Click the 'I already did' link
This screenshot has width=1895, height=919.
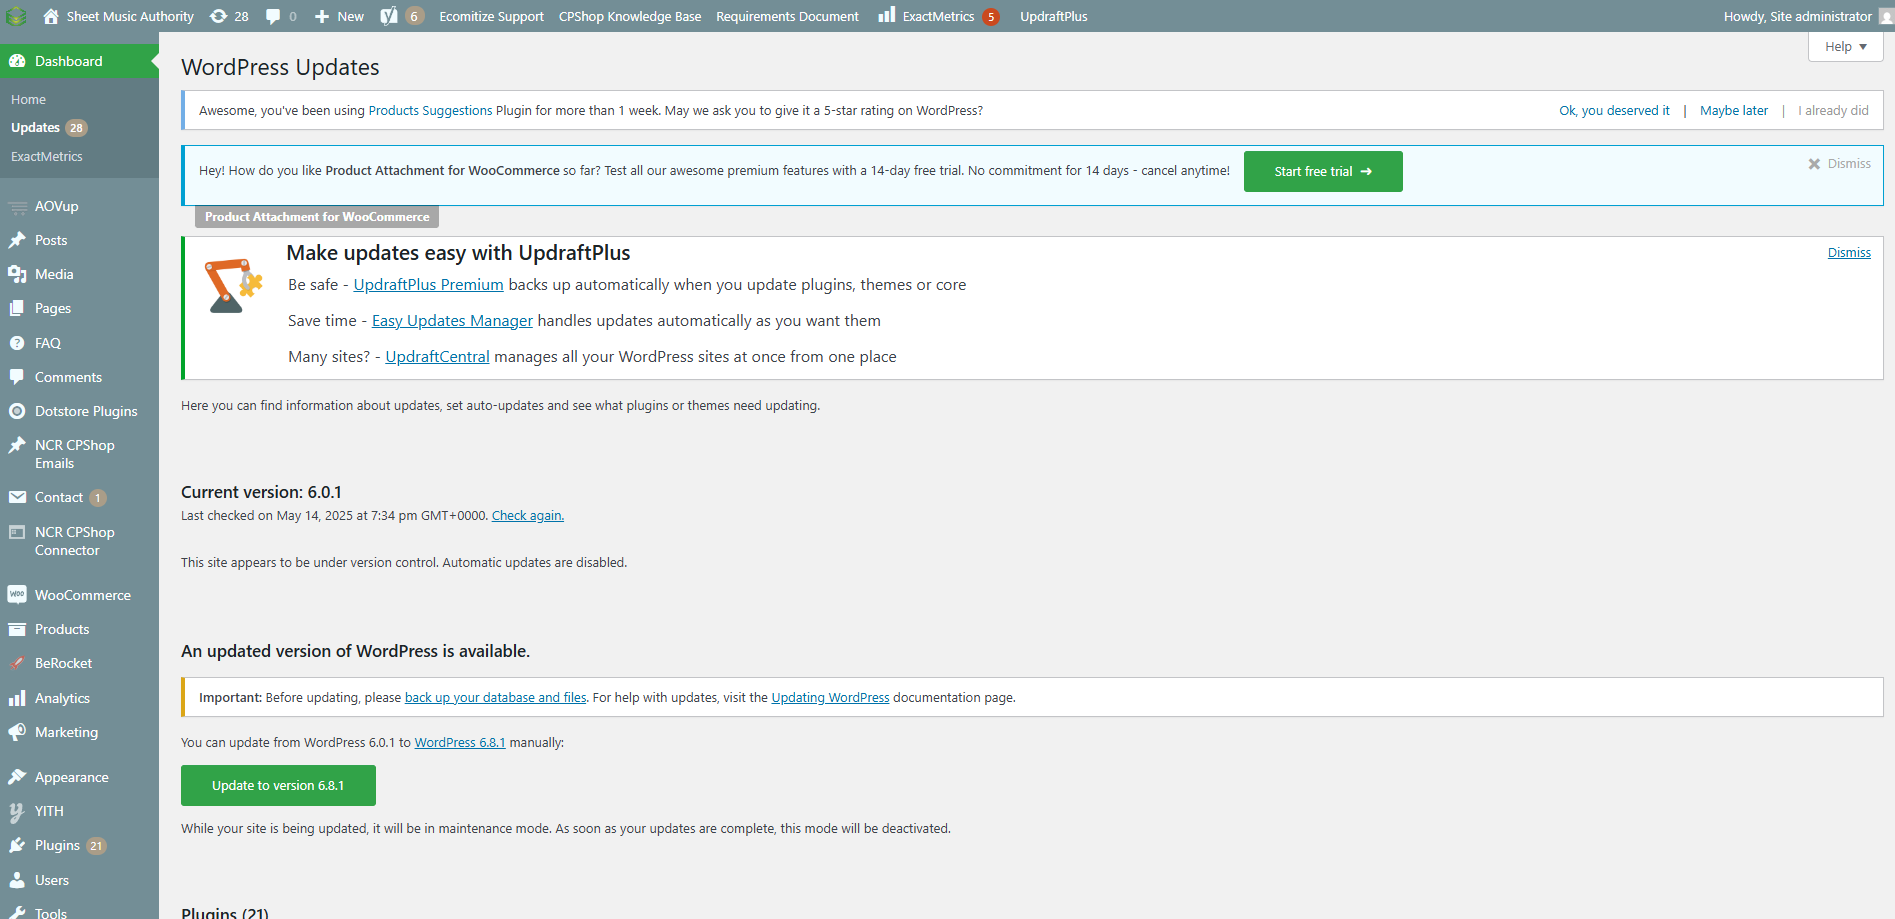1833,111
